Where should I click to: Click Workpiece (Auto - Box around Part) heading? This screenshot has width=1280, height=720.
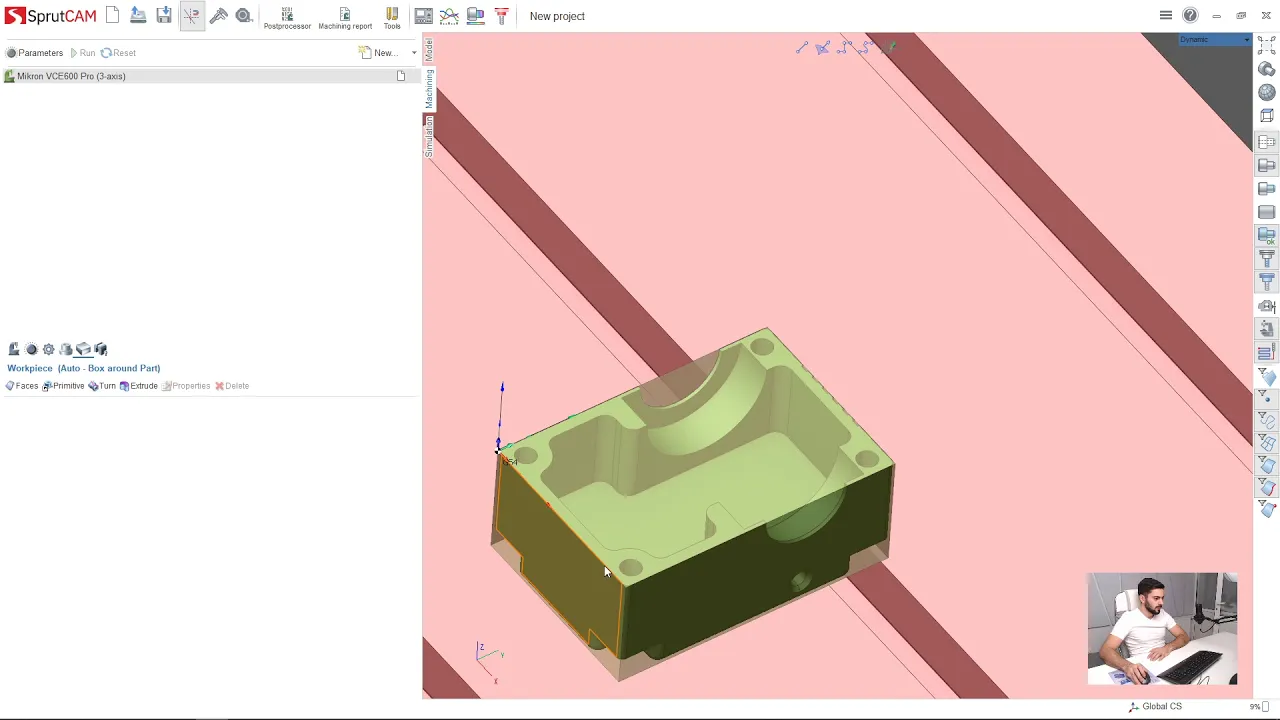(x=83, y=368)
